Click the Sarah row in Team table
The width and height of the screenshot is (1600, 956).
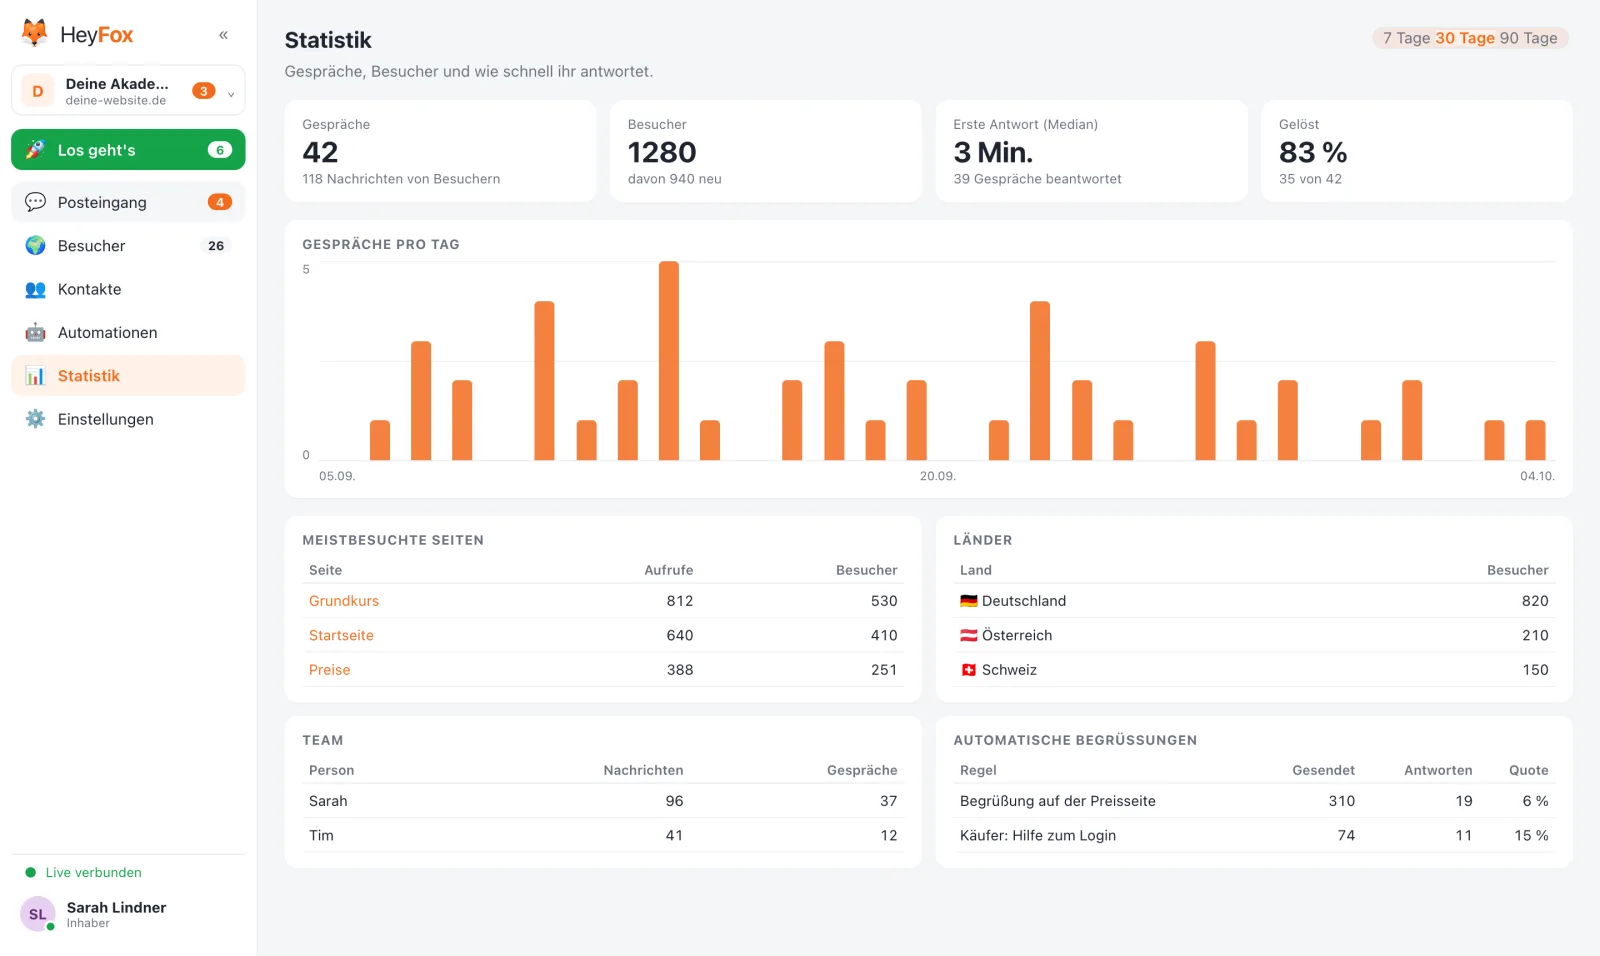click(x=603, y=801)
